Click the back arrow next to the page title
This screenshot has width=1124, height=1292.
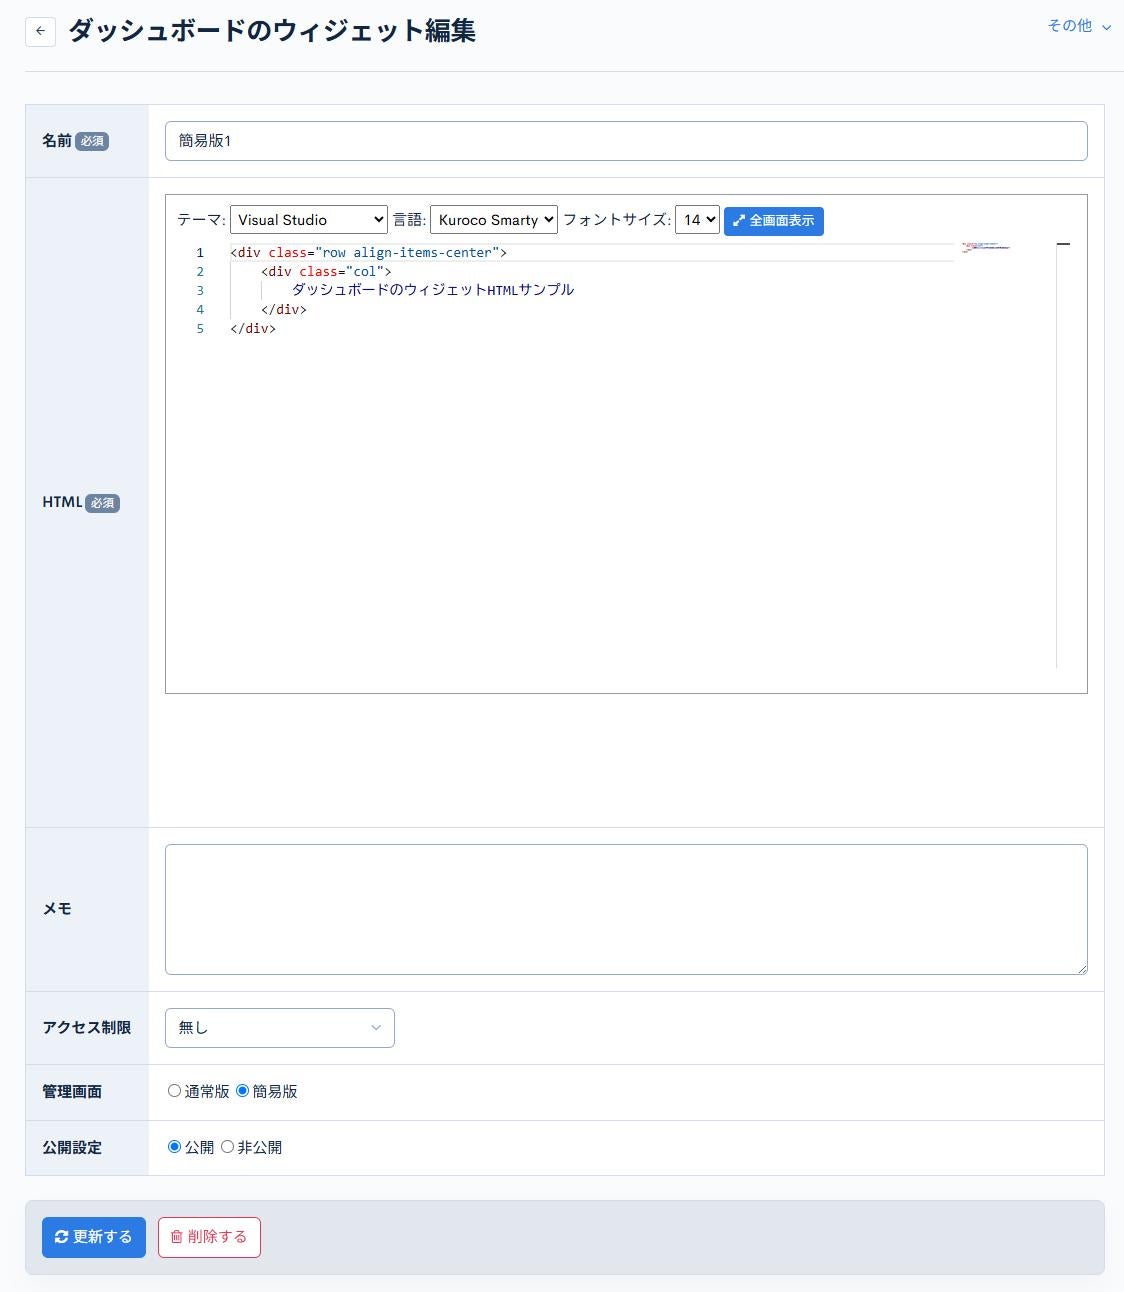(x=40, y=31)
